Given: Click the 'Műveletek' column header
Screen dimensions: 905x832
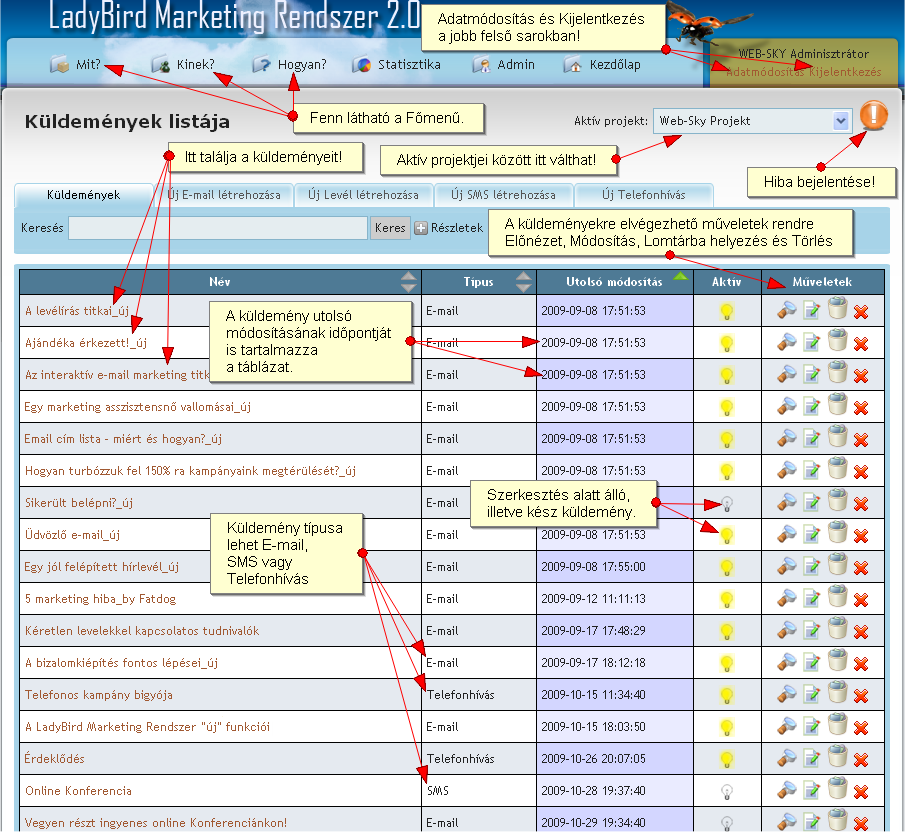Looking at the screenshot, I should pyautogui.click(x=822, y=282).
